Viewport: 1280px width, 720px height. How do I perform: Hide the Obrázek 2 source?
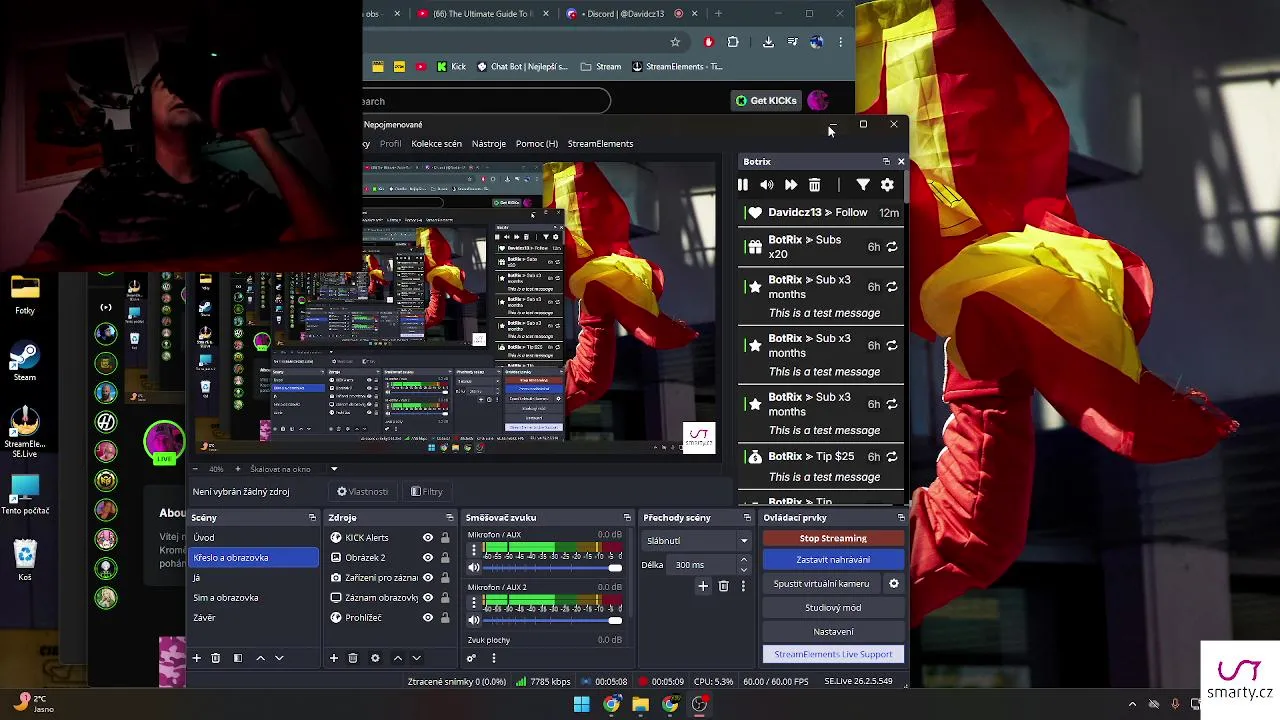pyautogui.click(x=428, y=558)
